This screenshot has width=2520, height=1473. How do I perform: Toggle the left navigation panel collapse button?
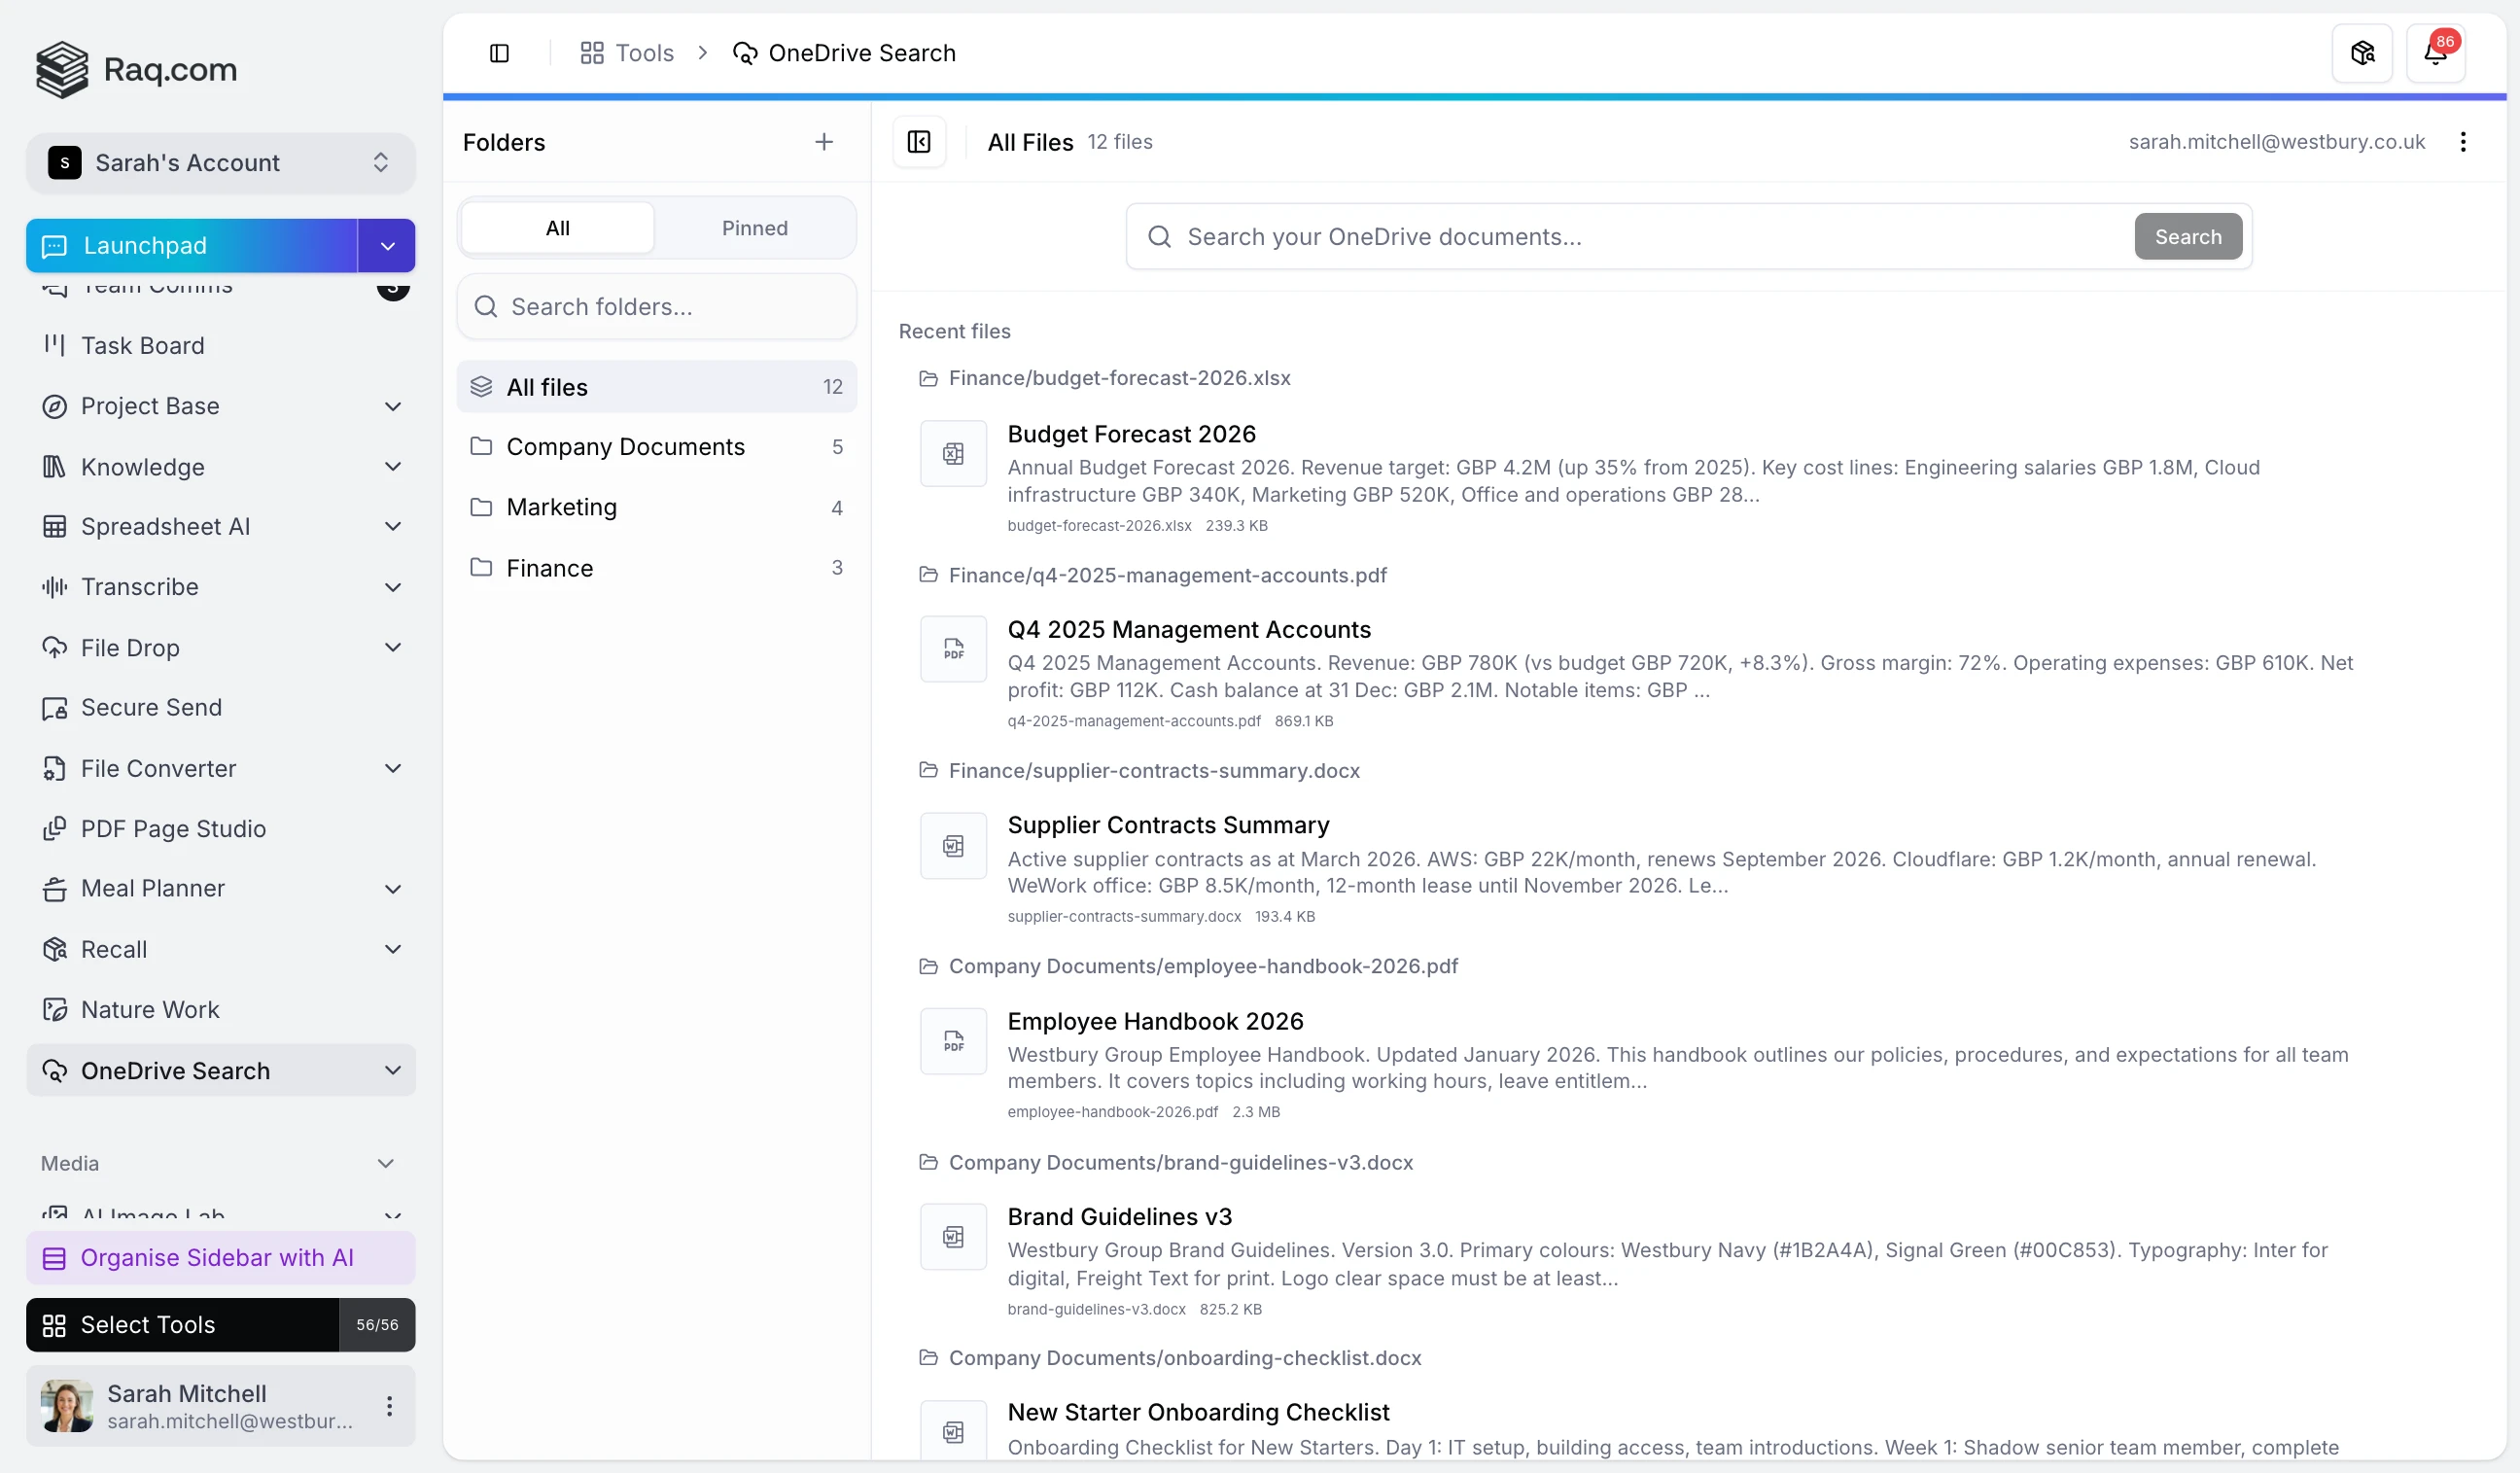point(500,53)
